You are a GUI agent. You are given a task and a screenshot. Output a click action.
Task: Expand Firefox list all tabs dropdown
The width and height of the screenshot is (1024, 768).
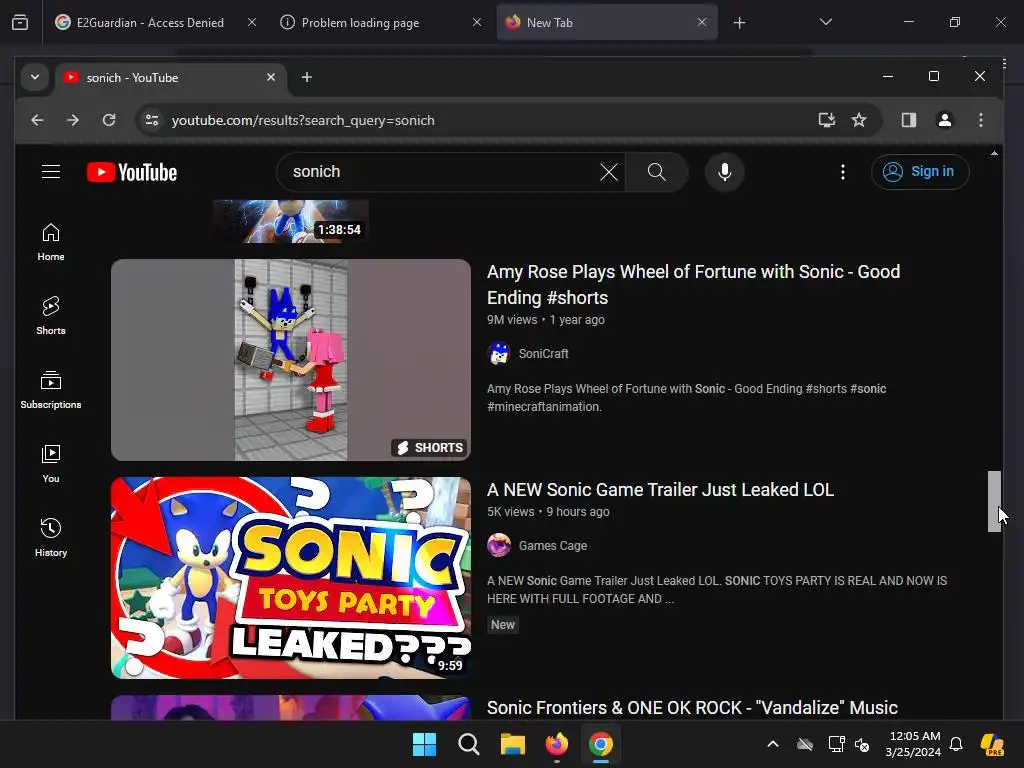point(825,22)
